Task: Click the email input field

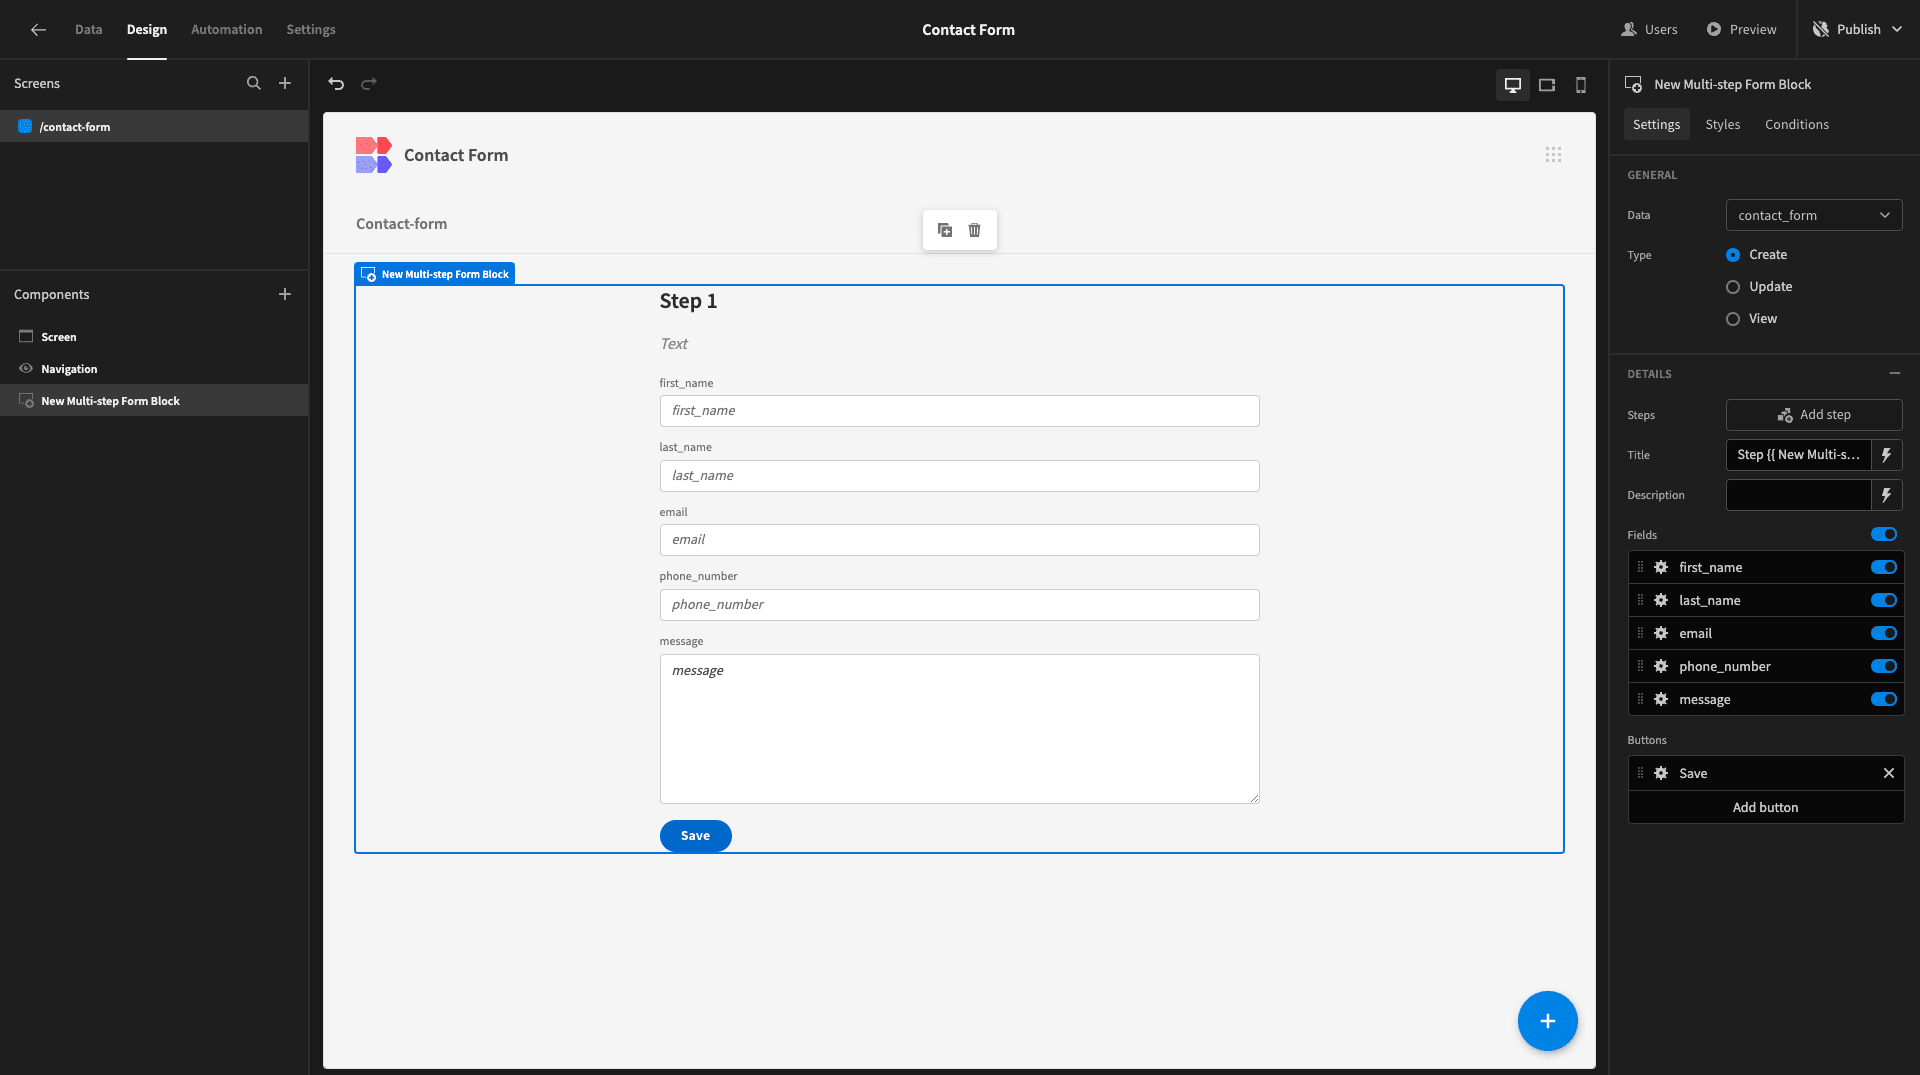Action: (x=959, y=540)
